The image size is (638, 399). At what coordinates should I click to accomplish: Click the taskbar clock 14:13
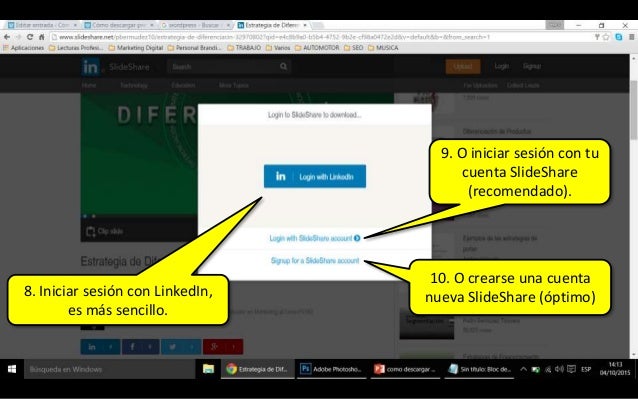[x=615, y=368]
